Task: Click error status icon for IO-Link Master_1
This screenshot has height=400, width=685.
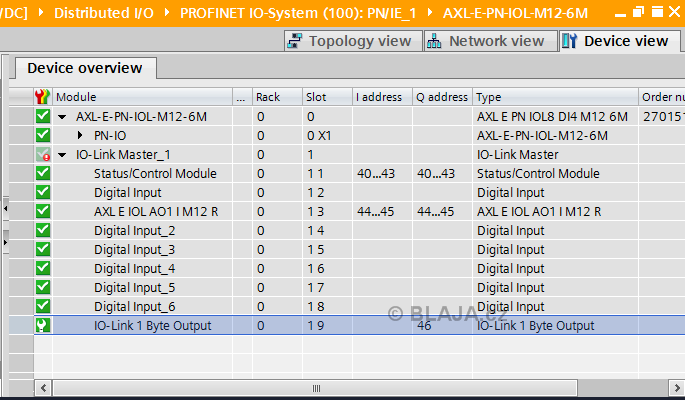Action: tap(43, 154)
